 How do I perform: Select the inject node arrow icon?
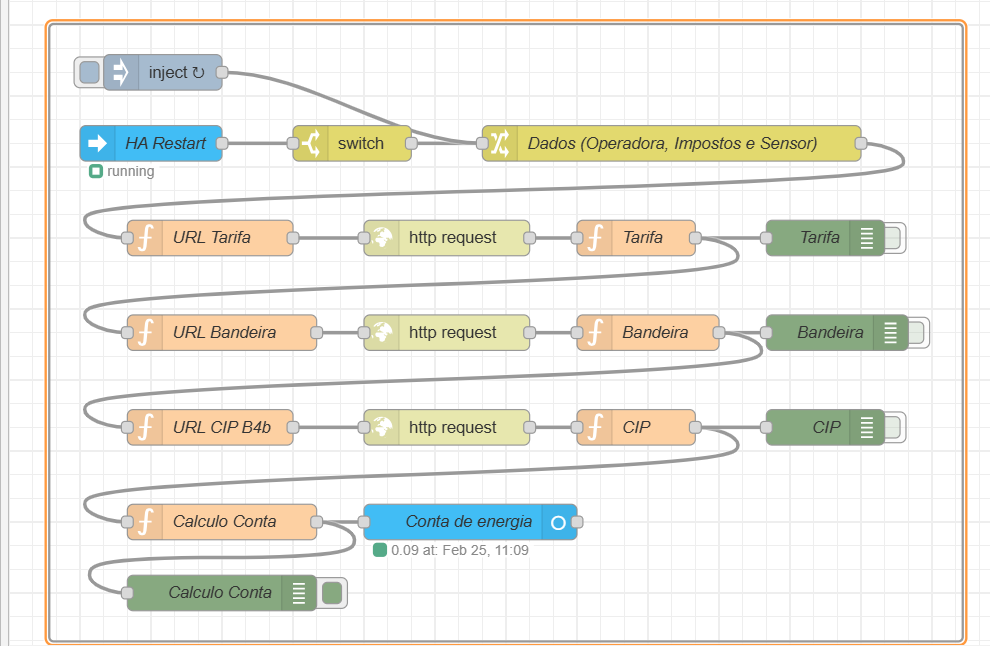tap(120, 73)
